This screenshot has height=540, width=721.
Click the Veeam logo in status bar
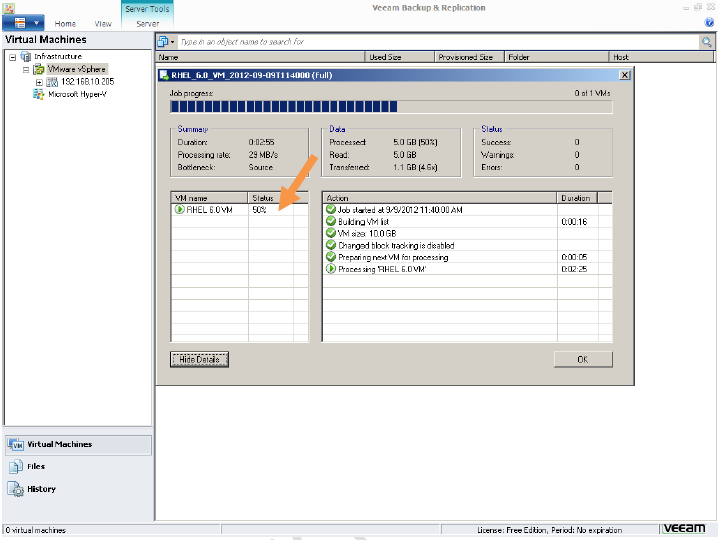684,529
